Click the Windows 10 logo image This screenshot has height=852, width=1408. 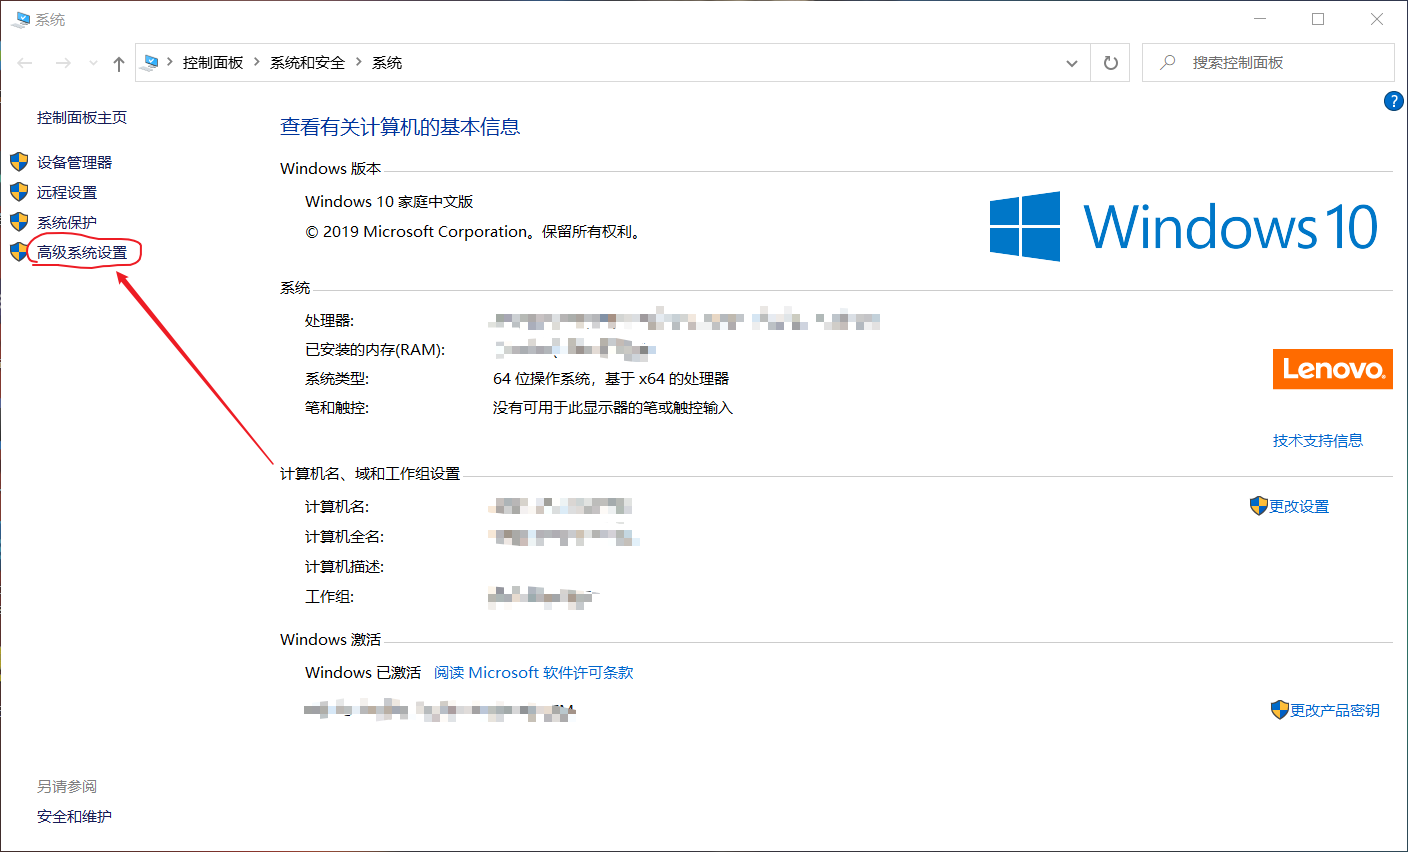[1184, 226]
